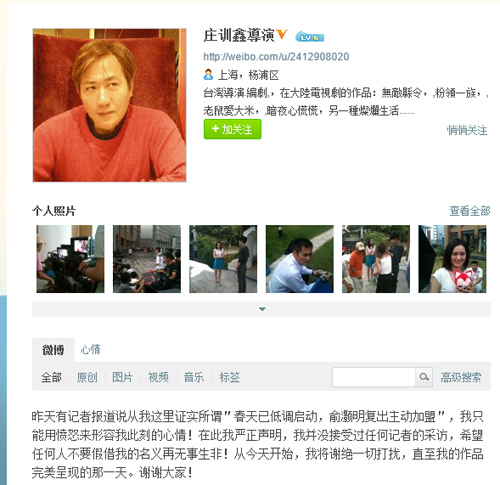The image size is (500, 485).
Task: Switch to the 心情 tab
Action: [x=90, y=349]
